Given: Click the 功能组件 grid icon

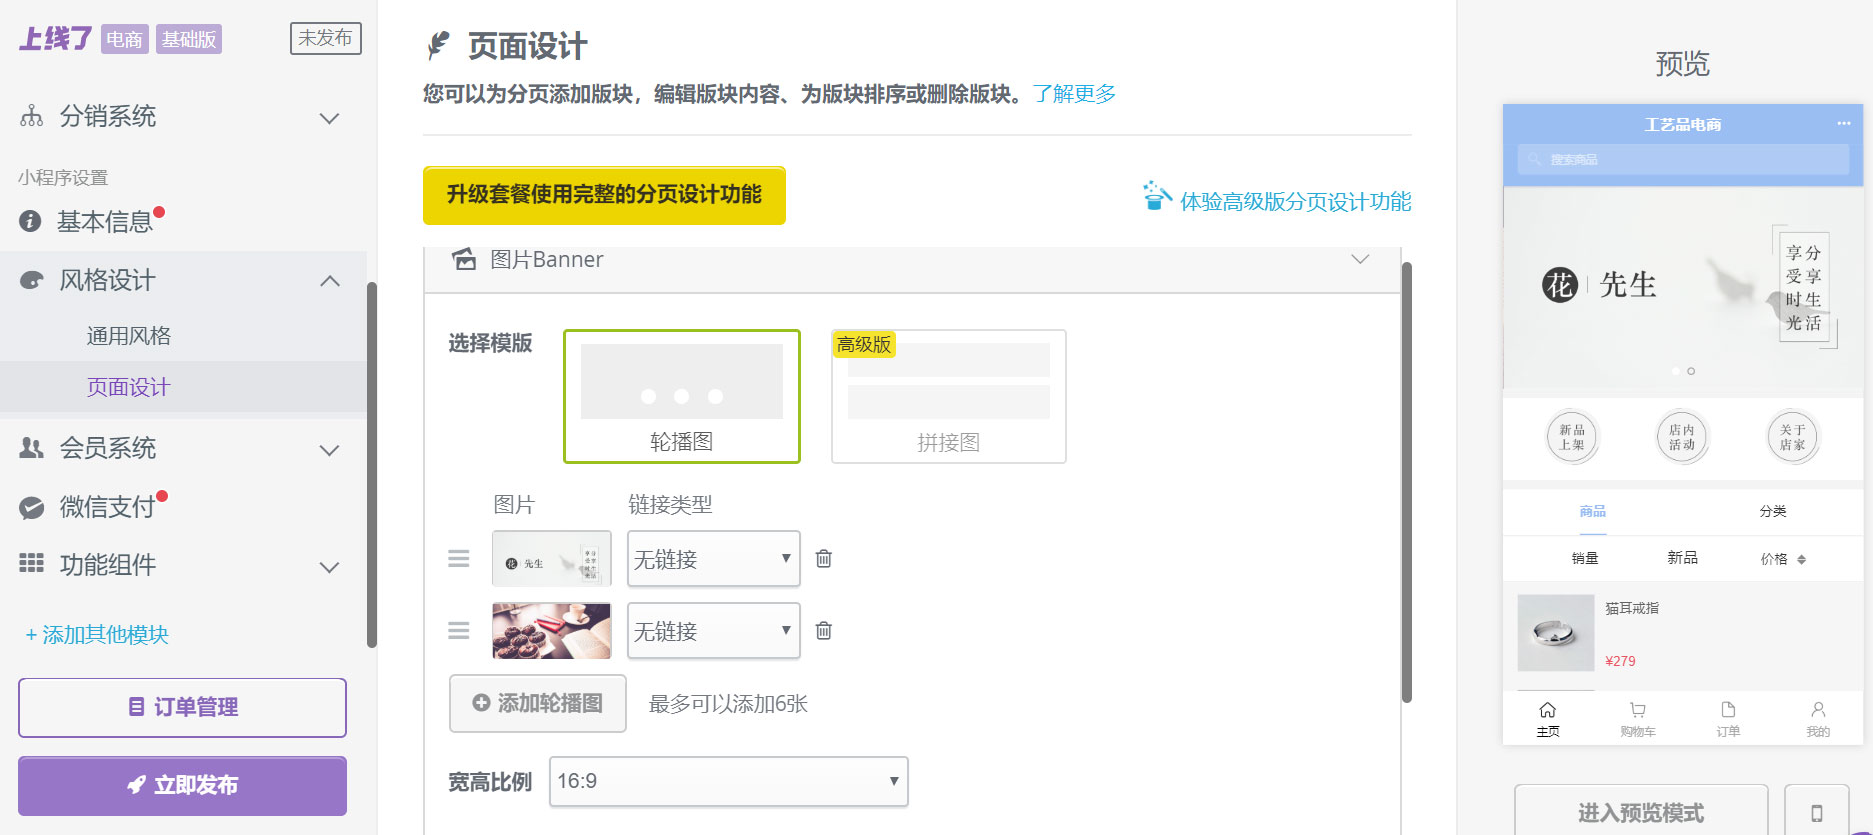Looking at the screenshot, I should (32, 563).
